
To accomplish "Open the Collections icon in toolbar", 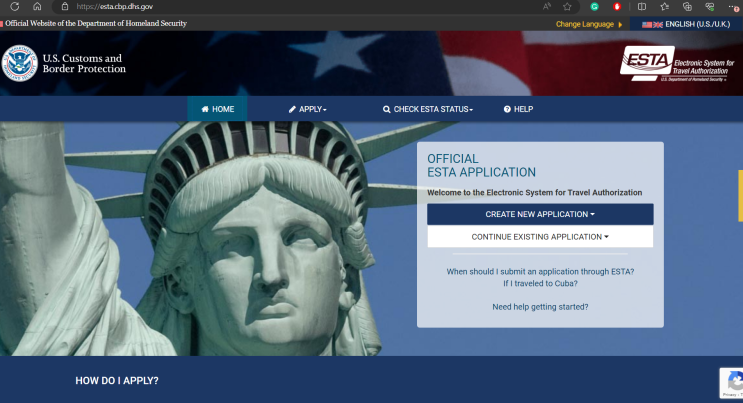I will [687, 7].
